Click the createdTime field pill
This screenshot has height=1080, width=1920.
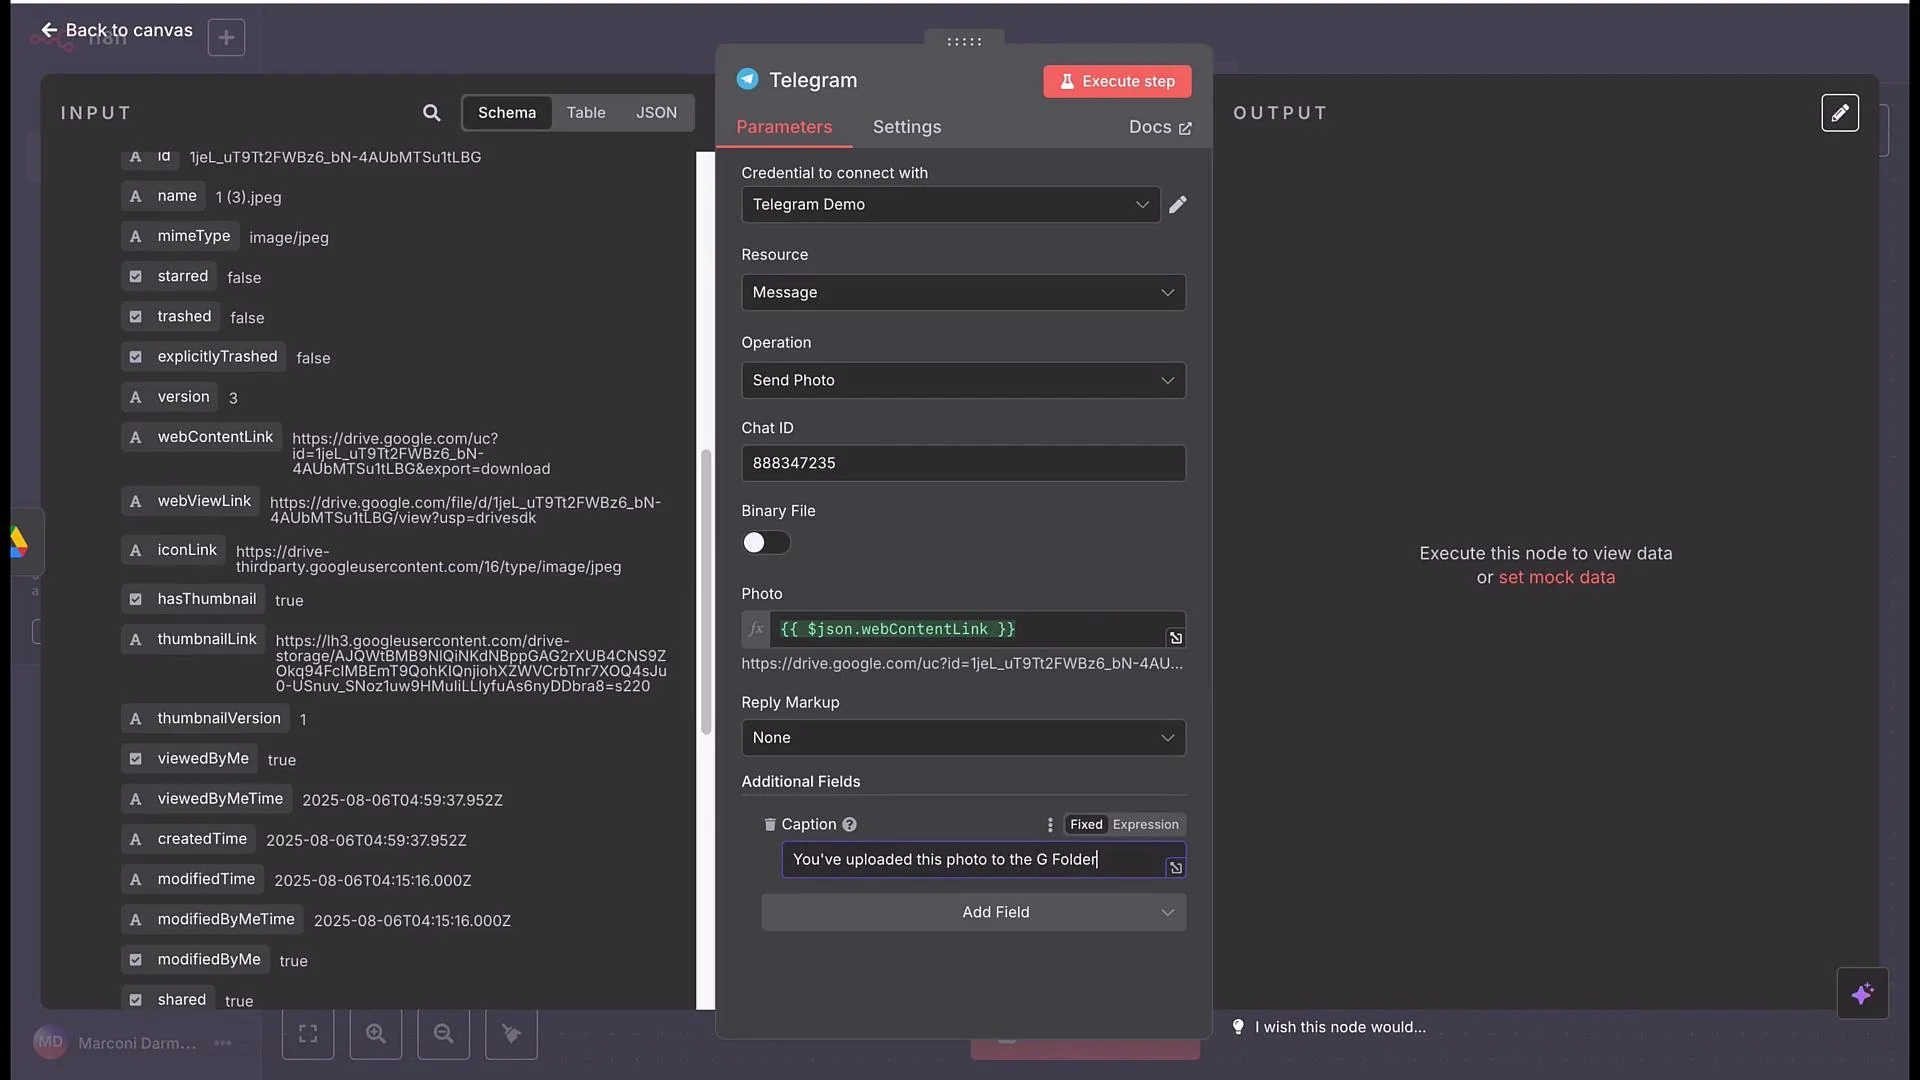coord(189,839)
